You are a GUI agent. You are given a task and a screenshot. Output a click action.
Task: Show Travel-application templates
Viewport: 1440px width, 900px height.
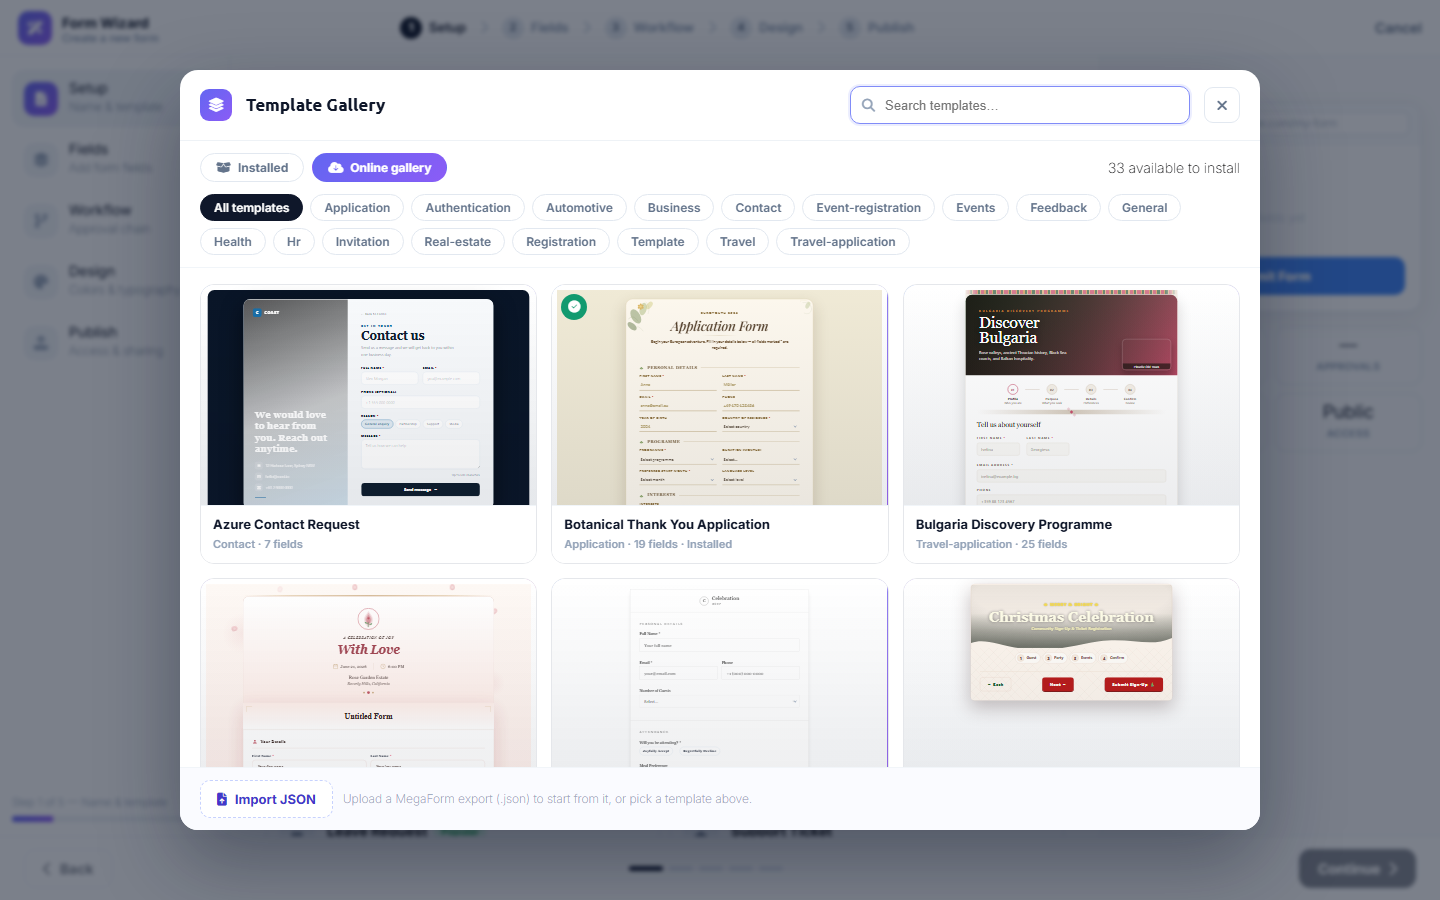tap(843, 242)
